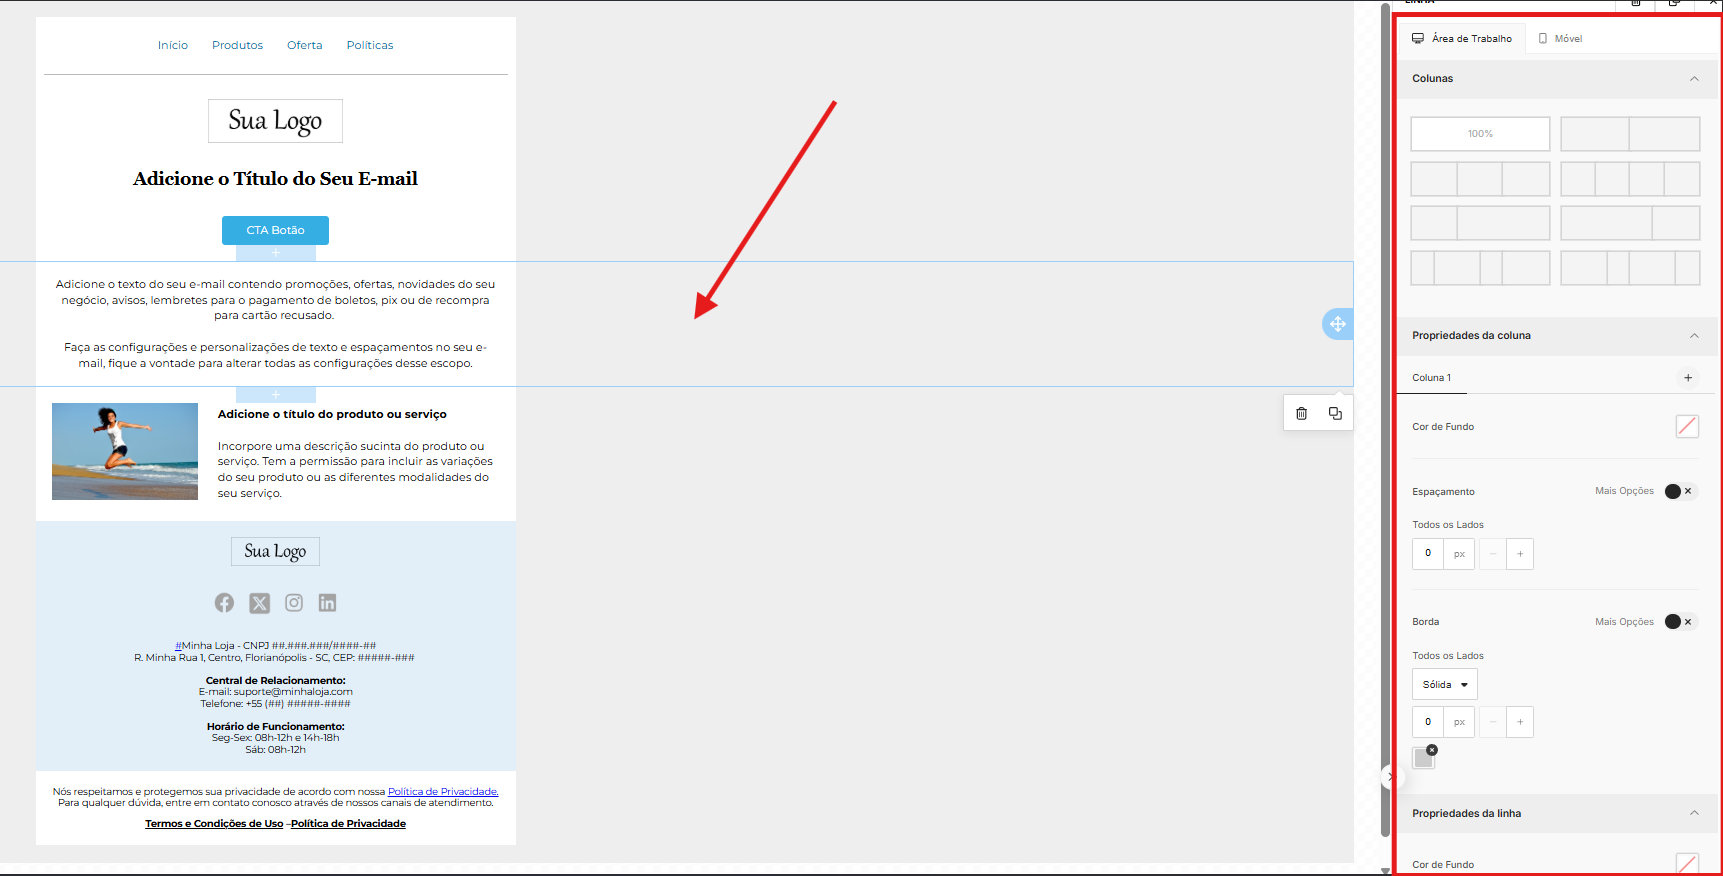Viewport: 1723px width, 876px height.
Task: Collapse the Colunas section
Action: coord(1694,79)
